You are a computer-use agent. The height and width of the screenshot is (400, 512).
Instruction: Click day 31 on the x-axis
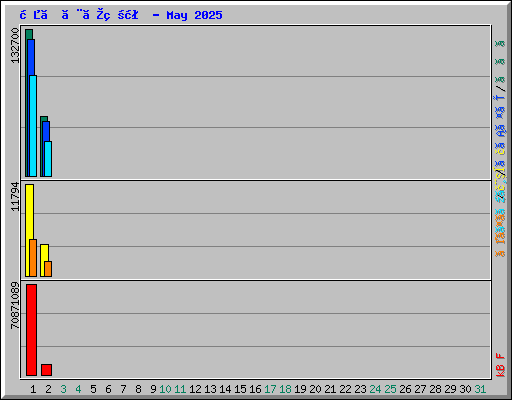(x=480, y=389)
